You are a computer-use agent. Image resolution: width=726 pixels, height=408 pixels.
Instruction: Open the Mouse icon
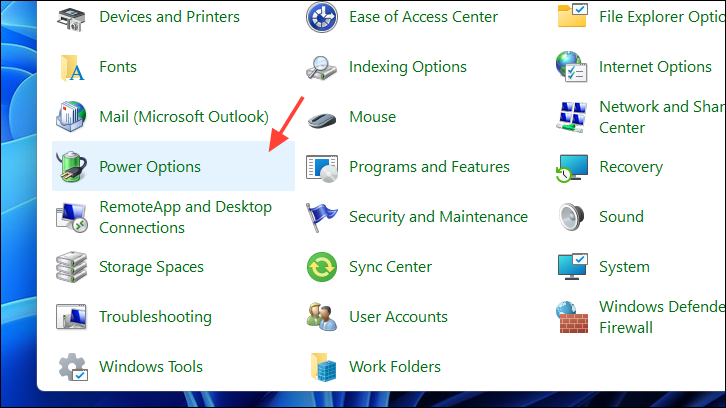tap(322, 117)
